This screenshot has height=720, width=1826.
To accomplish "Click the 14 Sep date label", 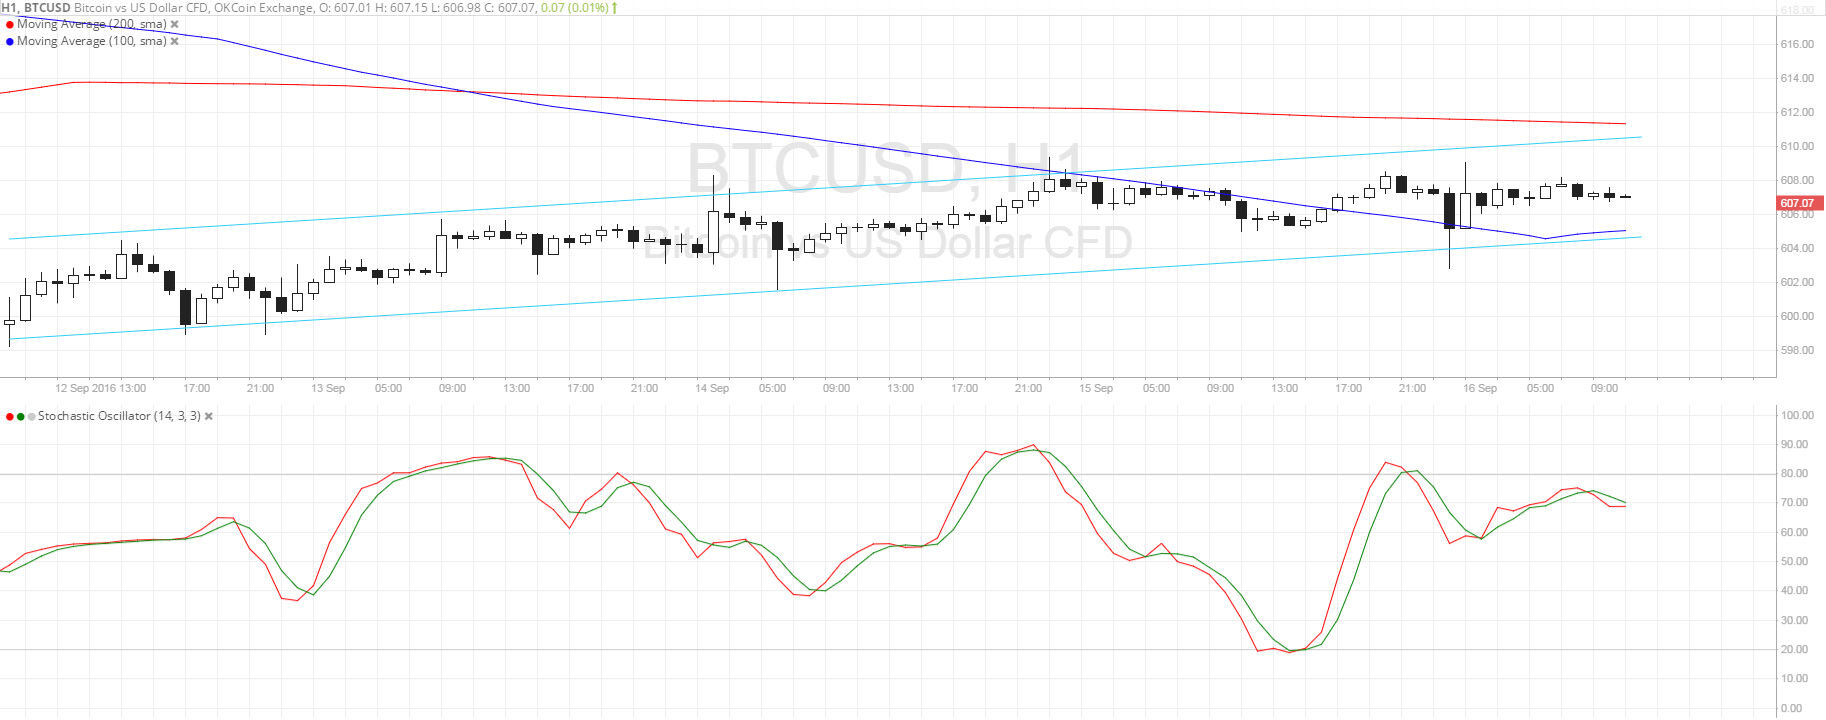I will click(712, 388).
